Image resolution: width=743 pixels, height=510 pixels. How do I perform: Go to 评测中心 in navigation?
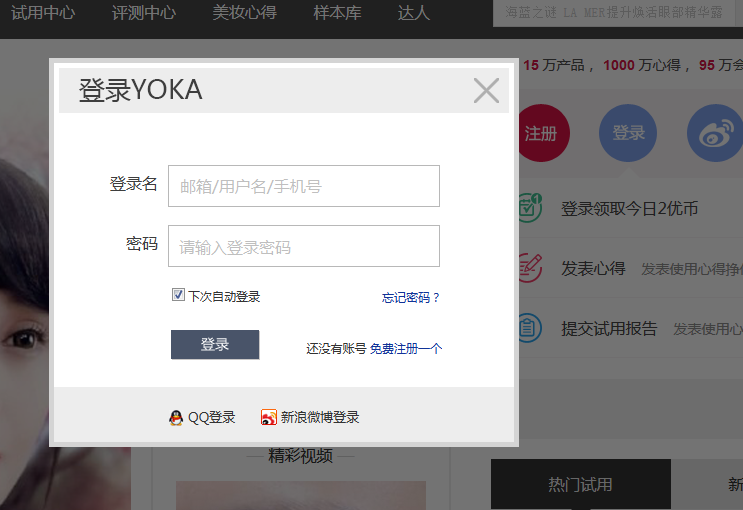(144, 13)
